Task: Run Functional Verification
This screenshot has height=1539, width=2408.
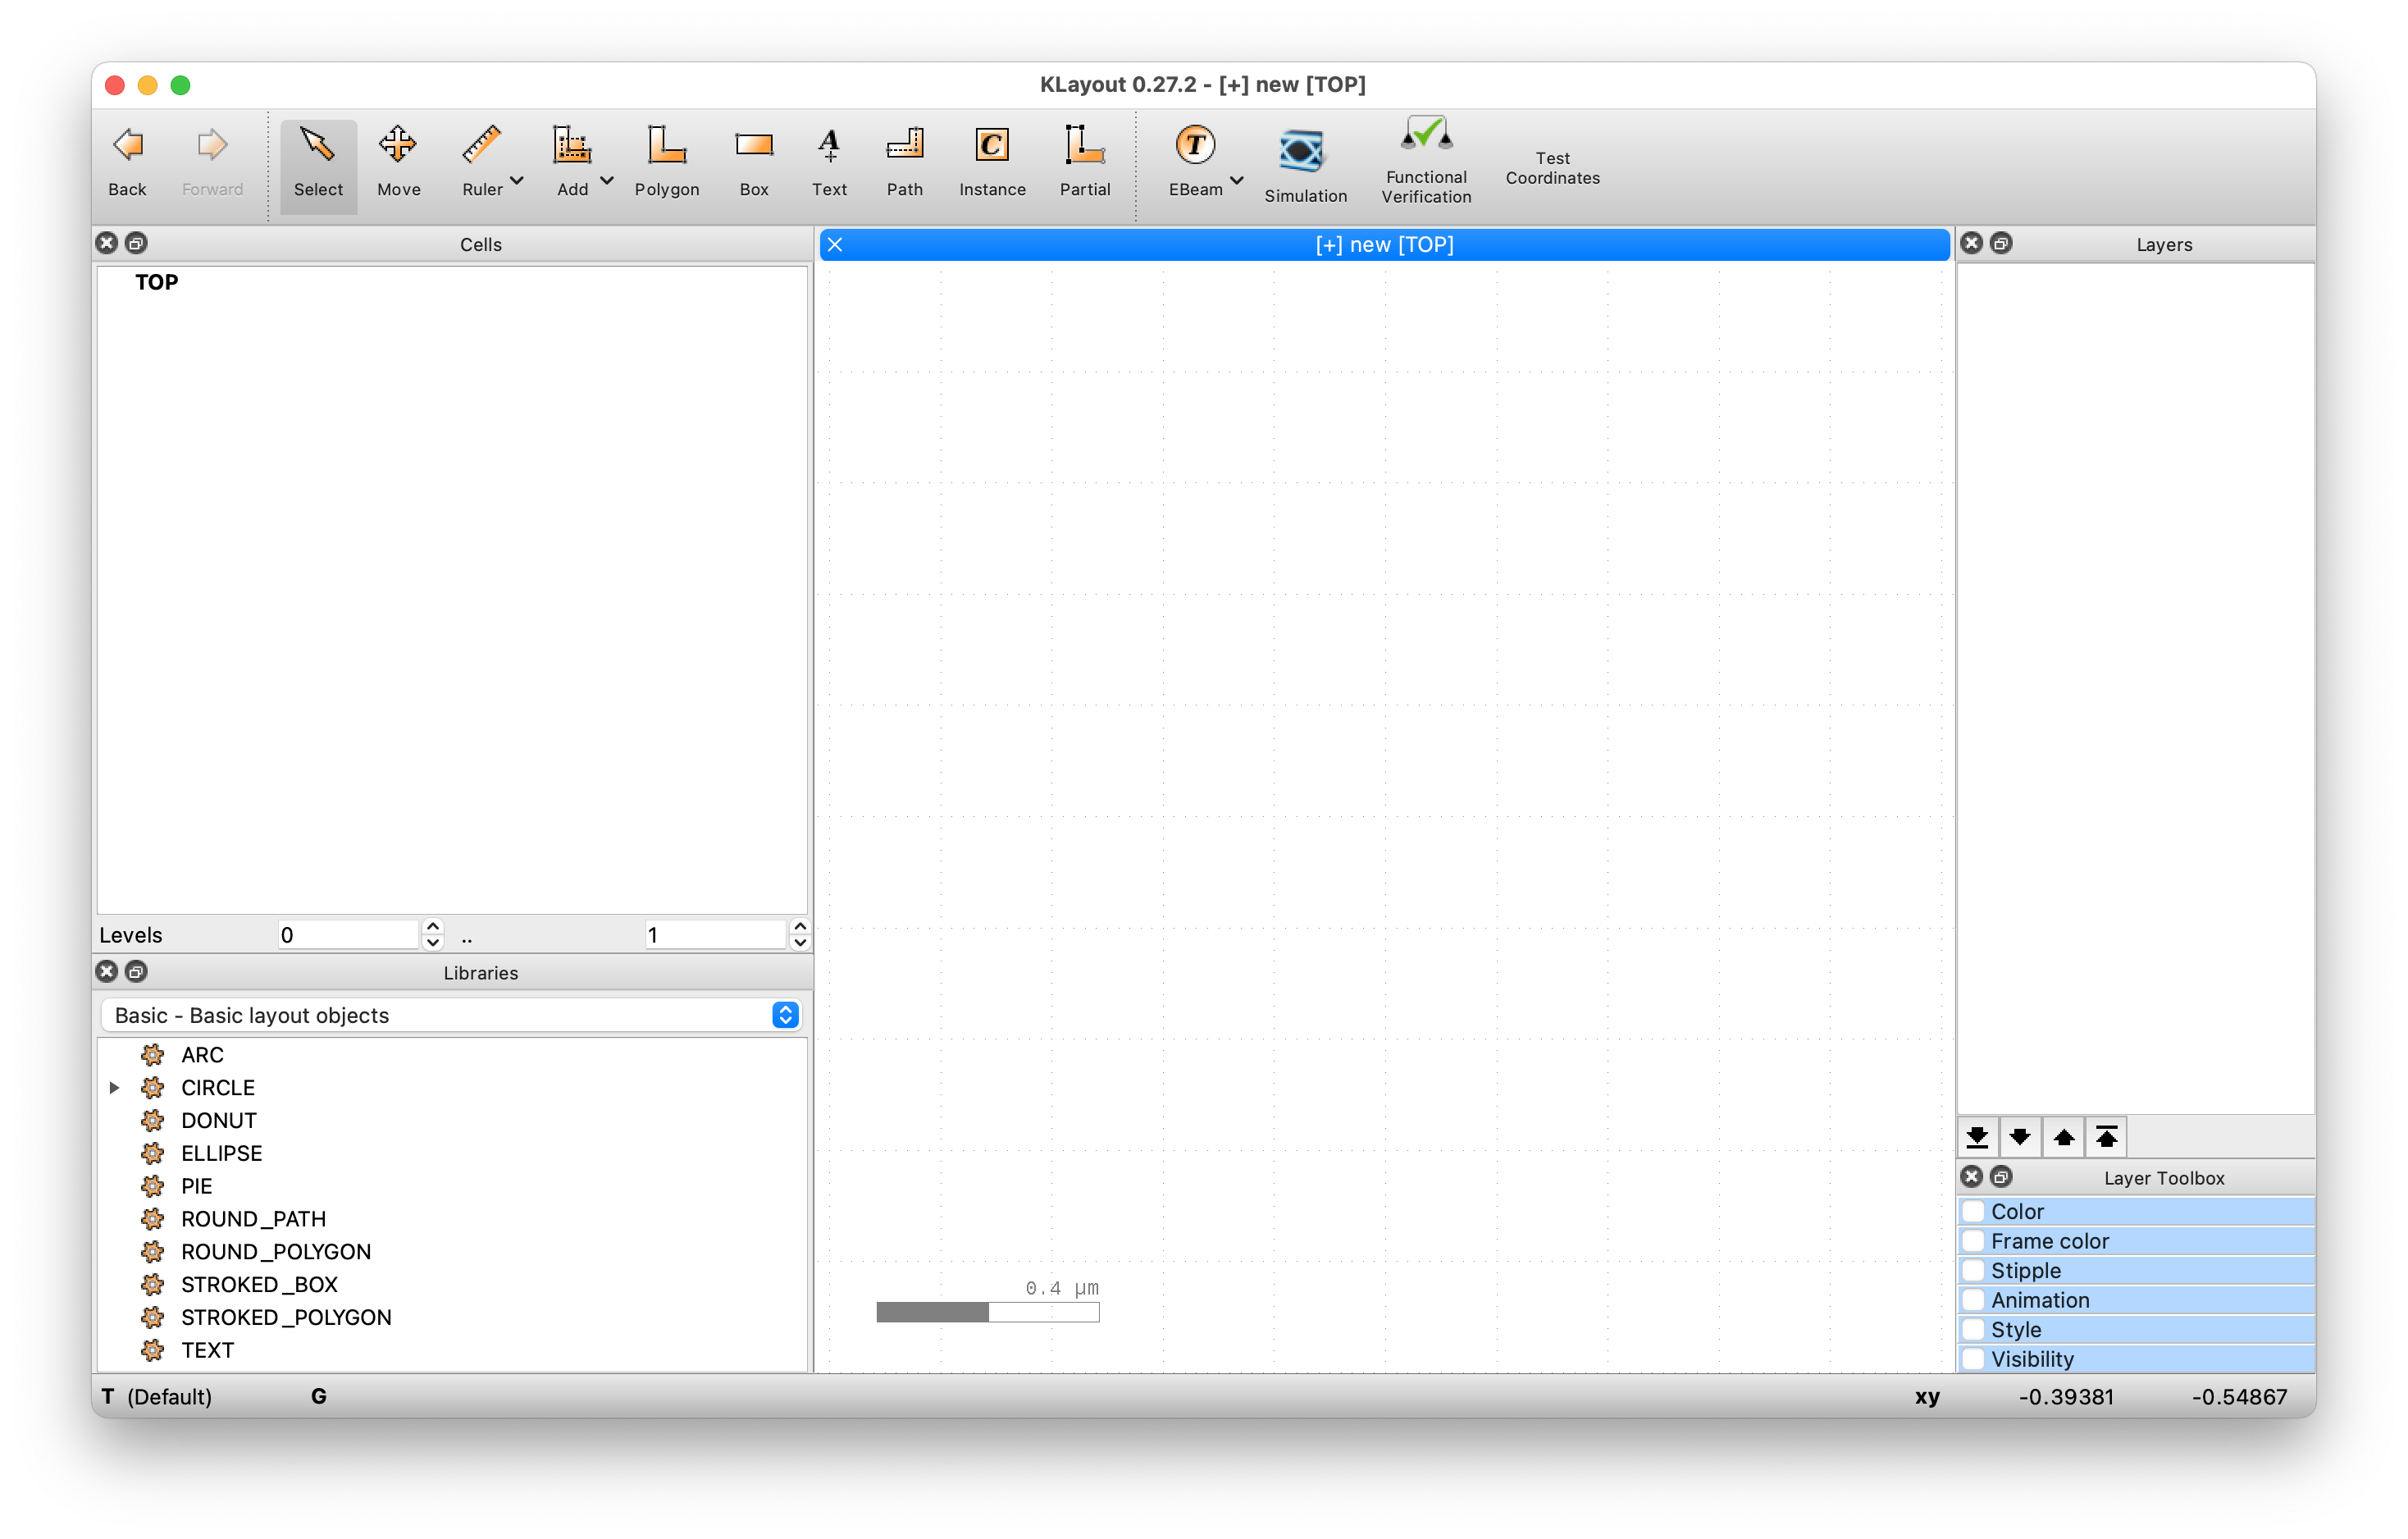Action: tap(1425, 160)
